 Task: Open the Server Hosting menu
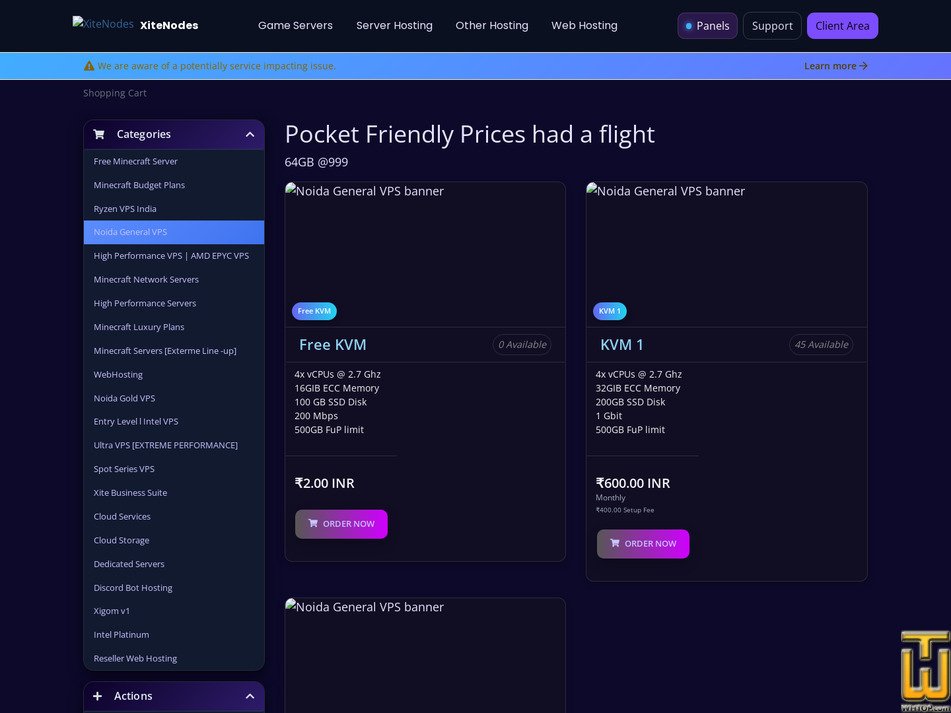pyautogui.click(x=394, y=25)
